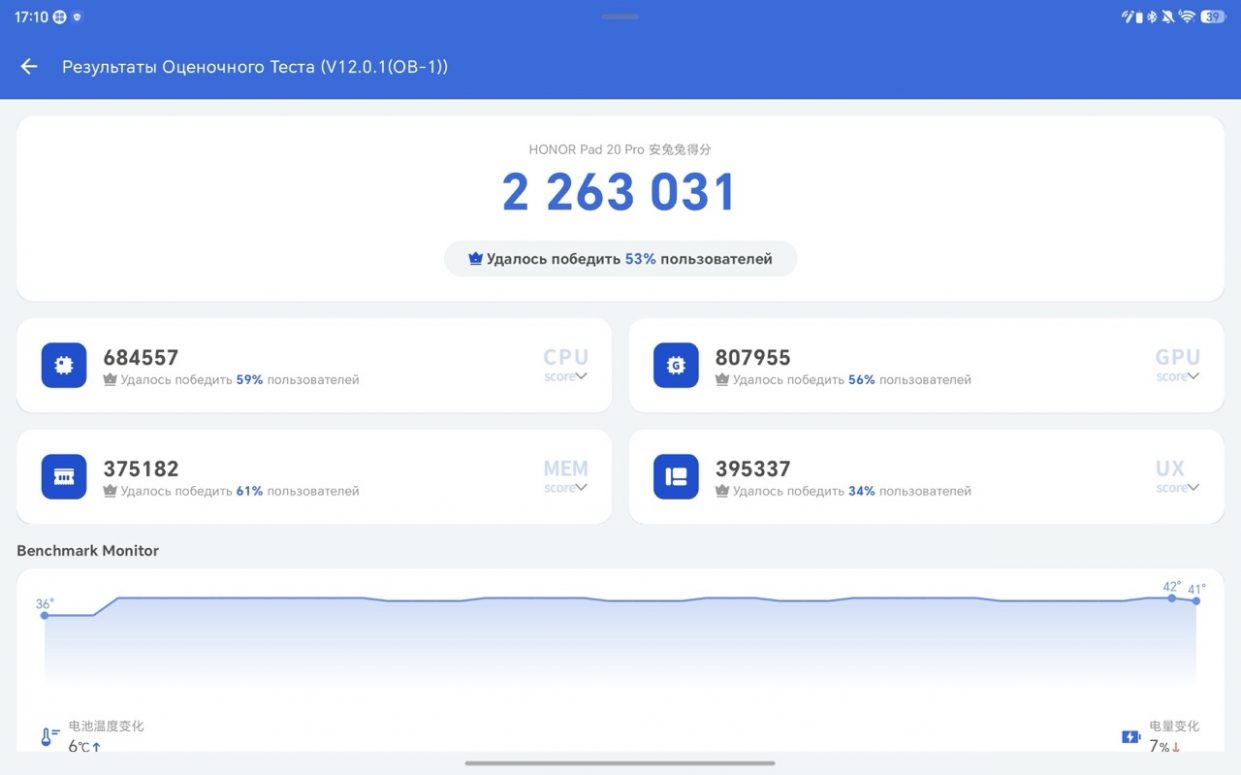Tap the MEM score value 375182

click(141, 468)
